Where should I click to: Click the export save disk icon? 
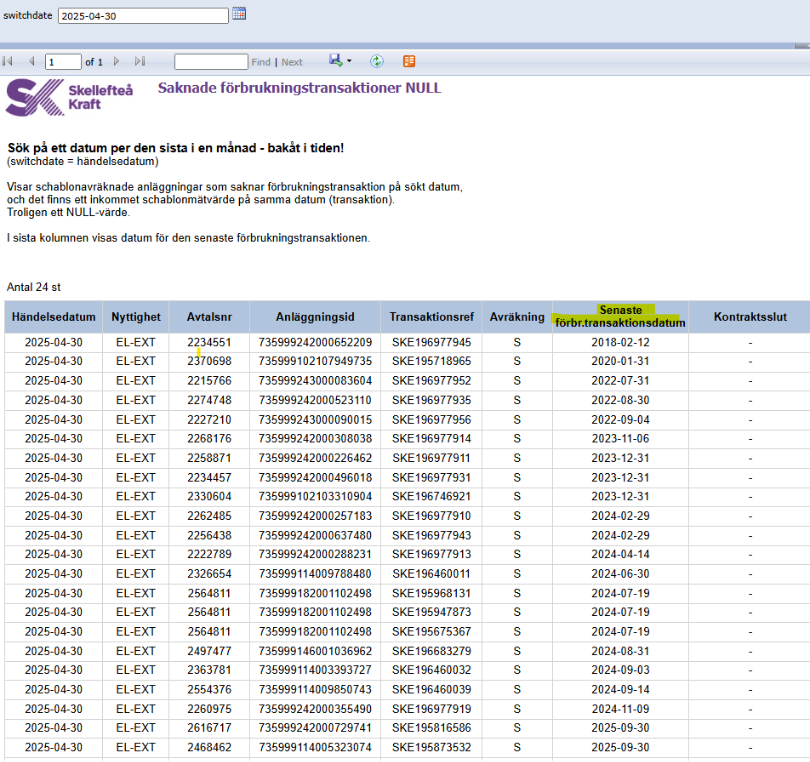pyautogui.click(x=335, y=61)
